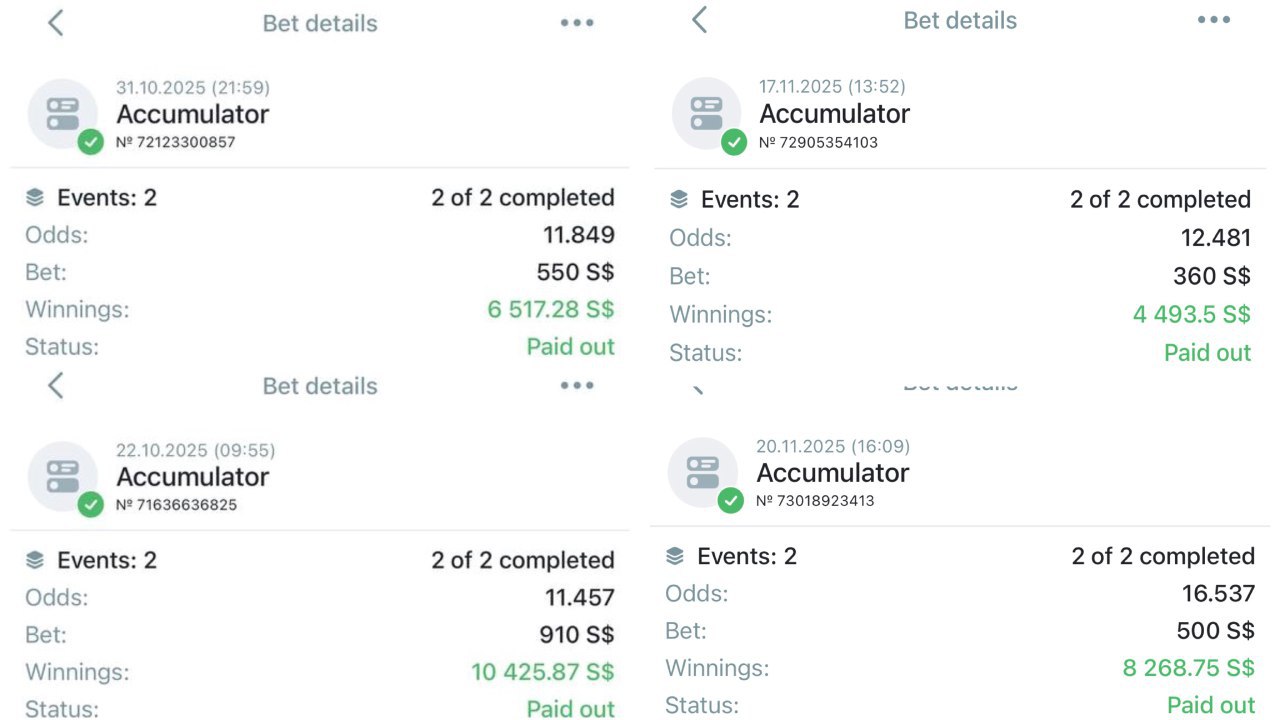Click events stack icon for odds 11.457 bet
Viewport: 1280px width, 720px height.
pos(35,560)
